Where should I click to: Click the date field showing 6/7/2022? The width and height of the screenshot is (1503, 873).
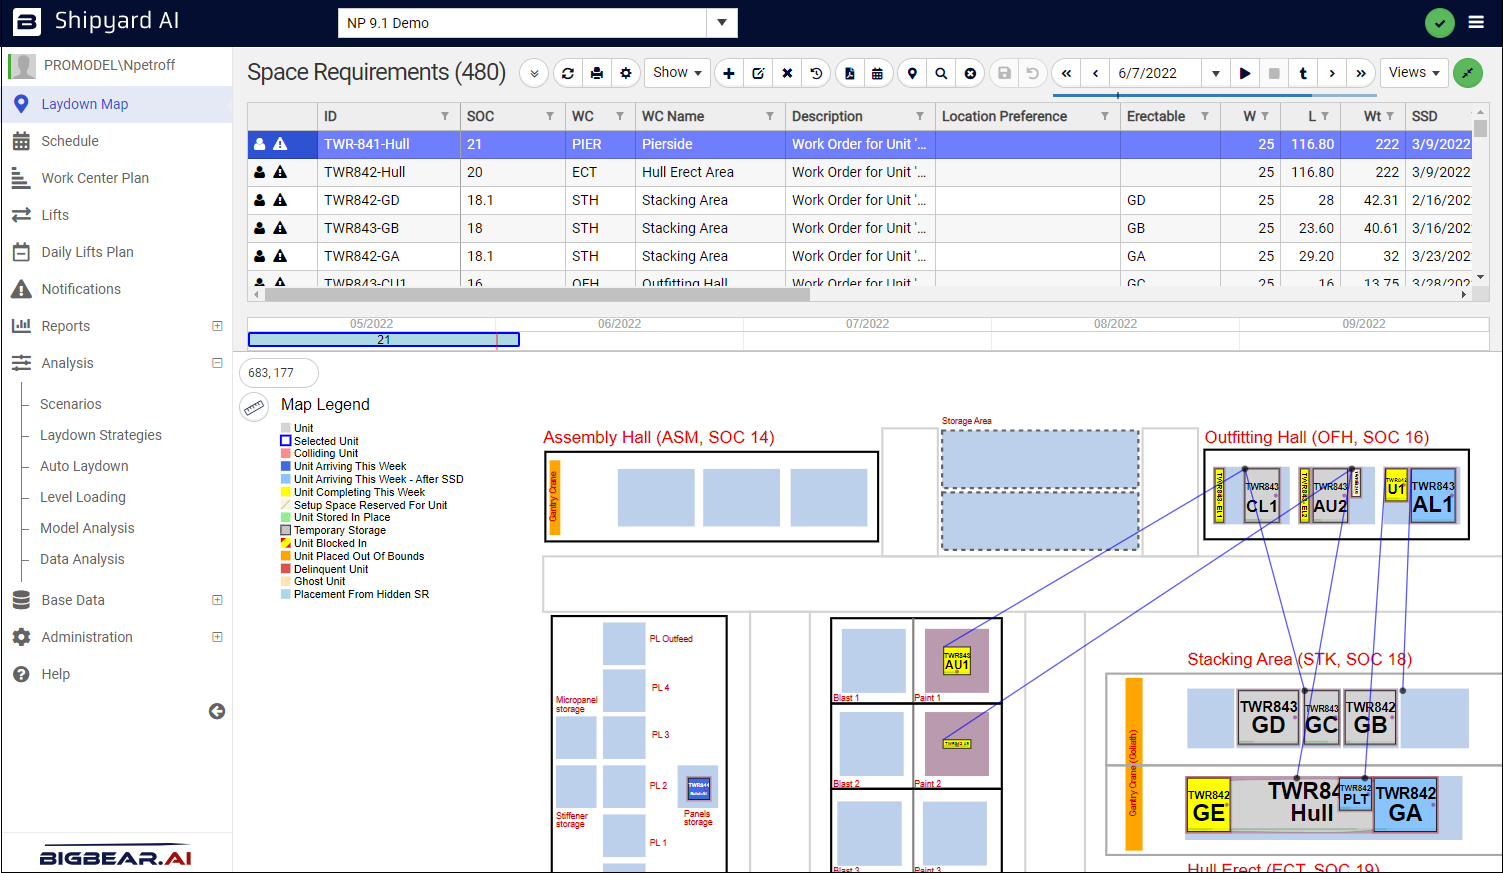[x=1157, y=73]
